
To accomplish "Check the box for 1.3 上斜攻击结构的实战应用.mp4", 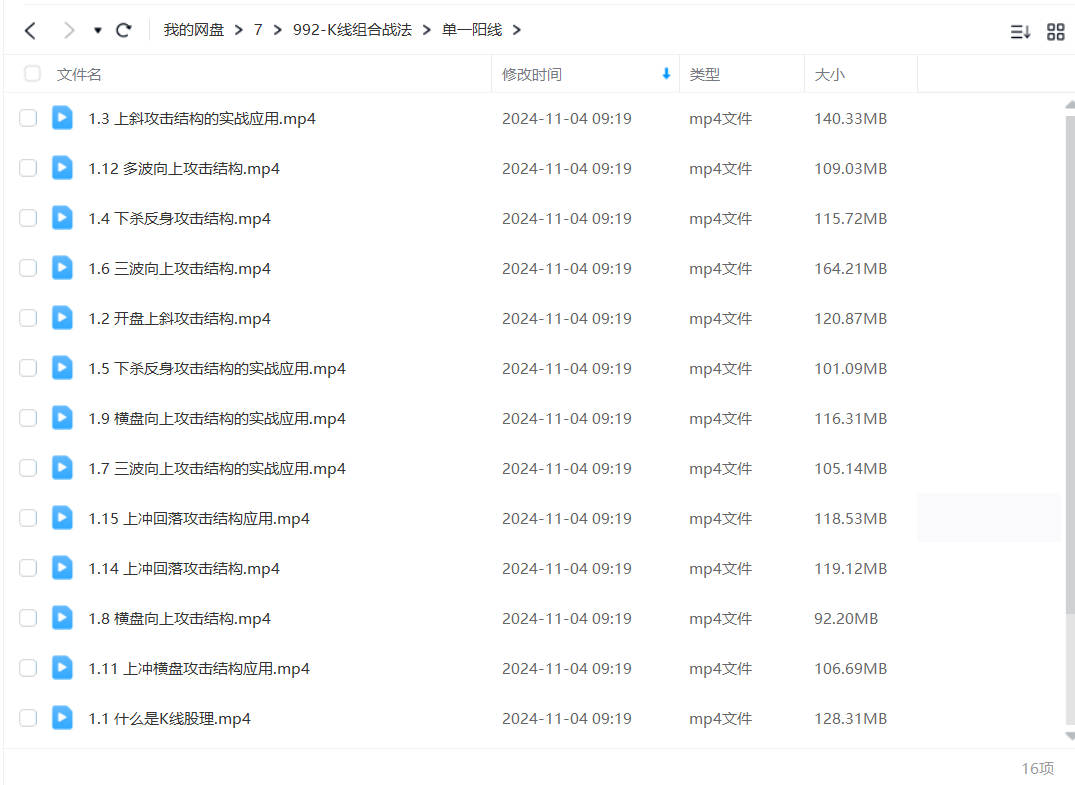I will pos(28,118).
